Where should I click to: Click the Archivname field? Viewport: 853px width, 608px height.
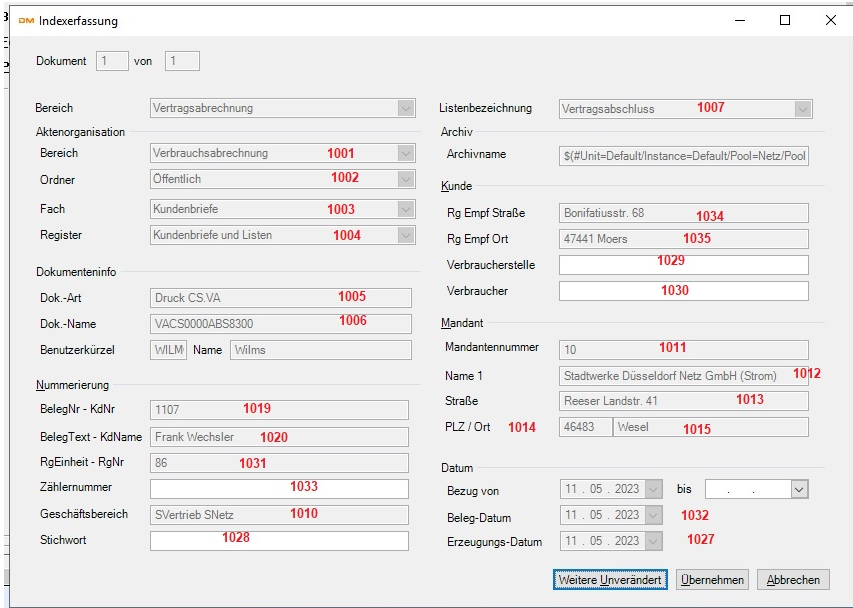click(683, 155)
